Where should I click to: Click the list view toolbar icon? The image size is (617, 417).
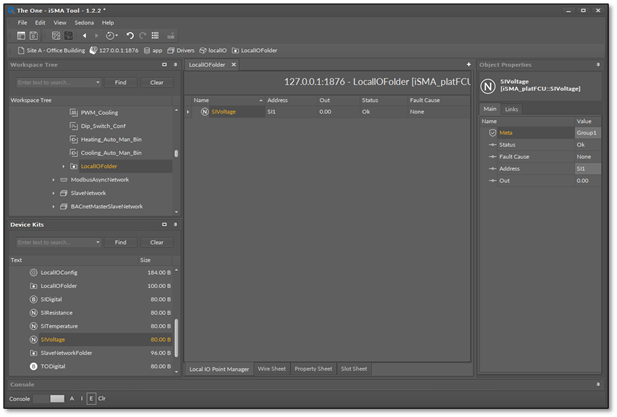point(155,36)
